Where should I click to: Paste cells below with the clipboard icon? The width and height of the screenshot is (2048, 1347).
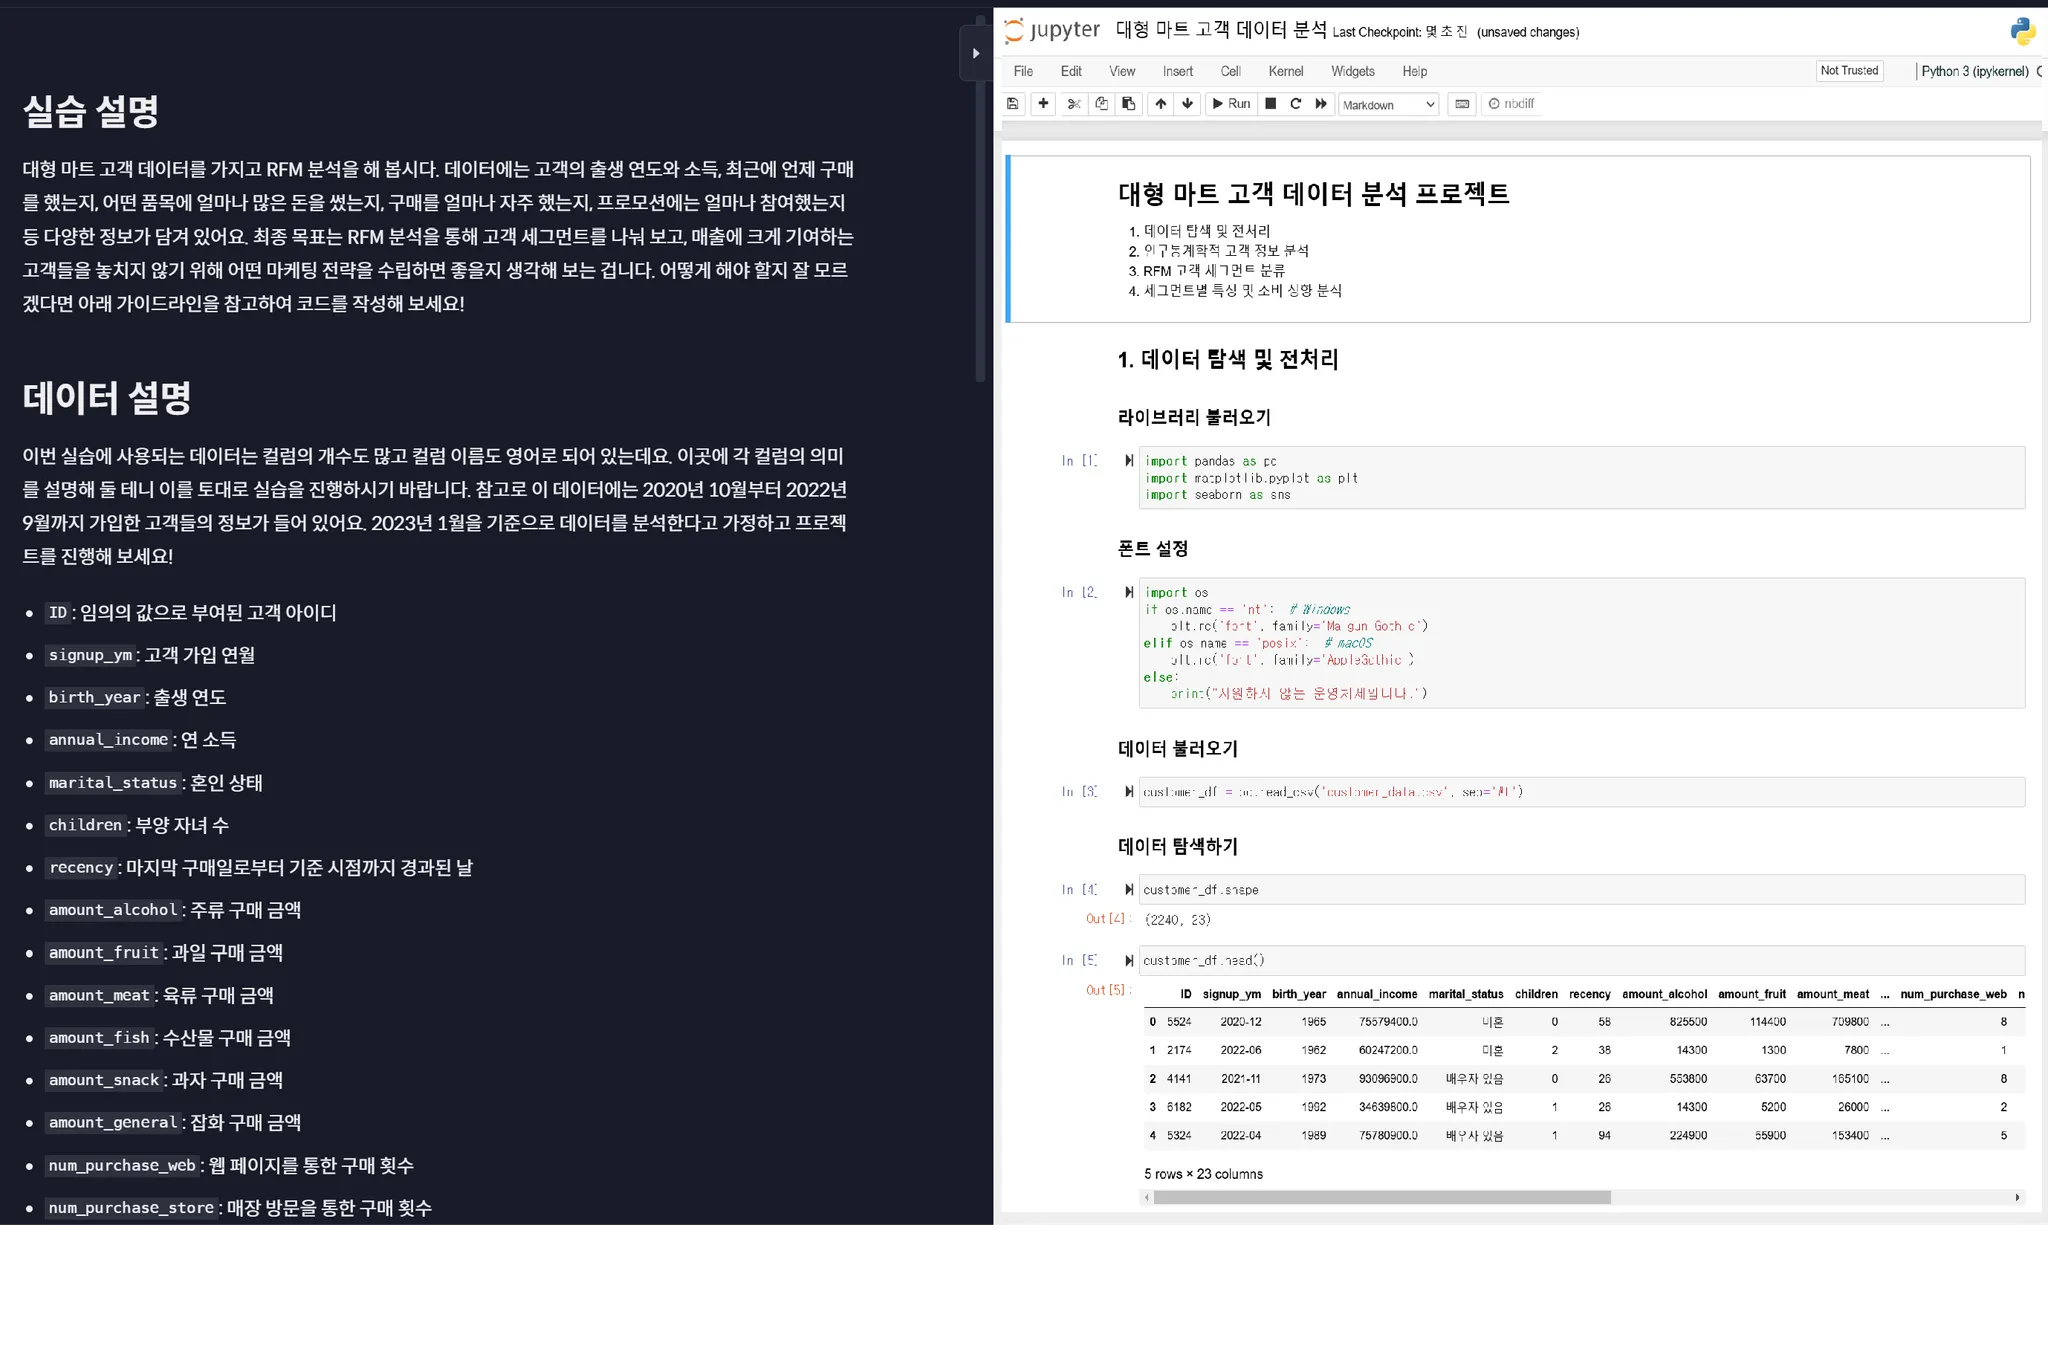(1129, 104)
